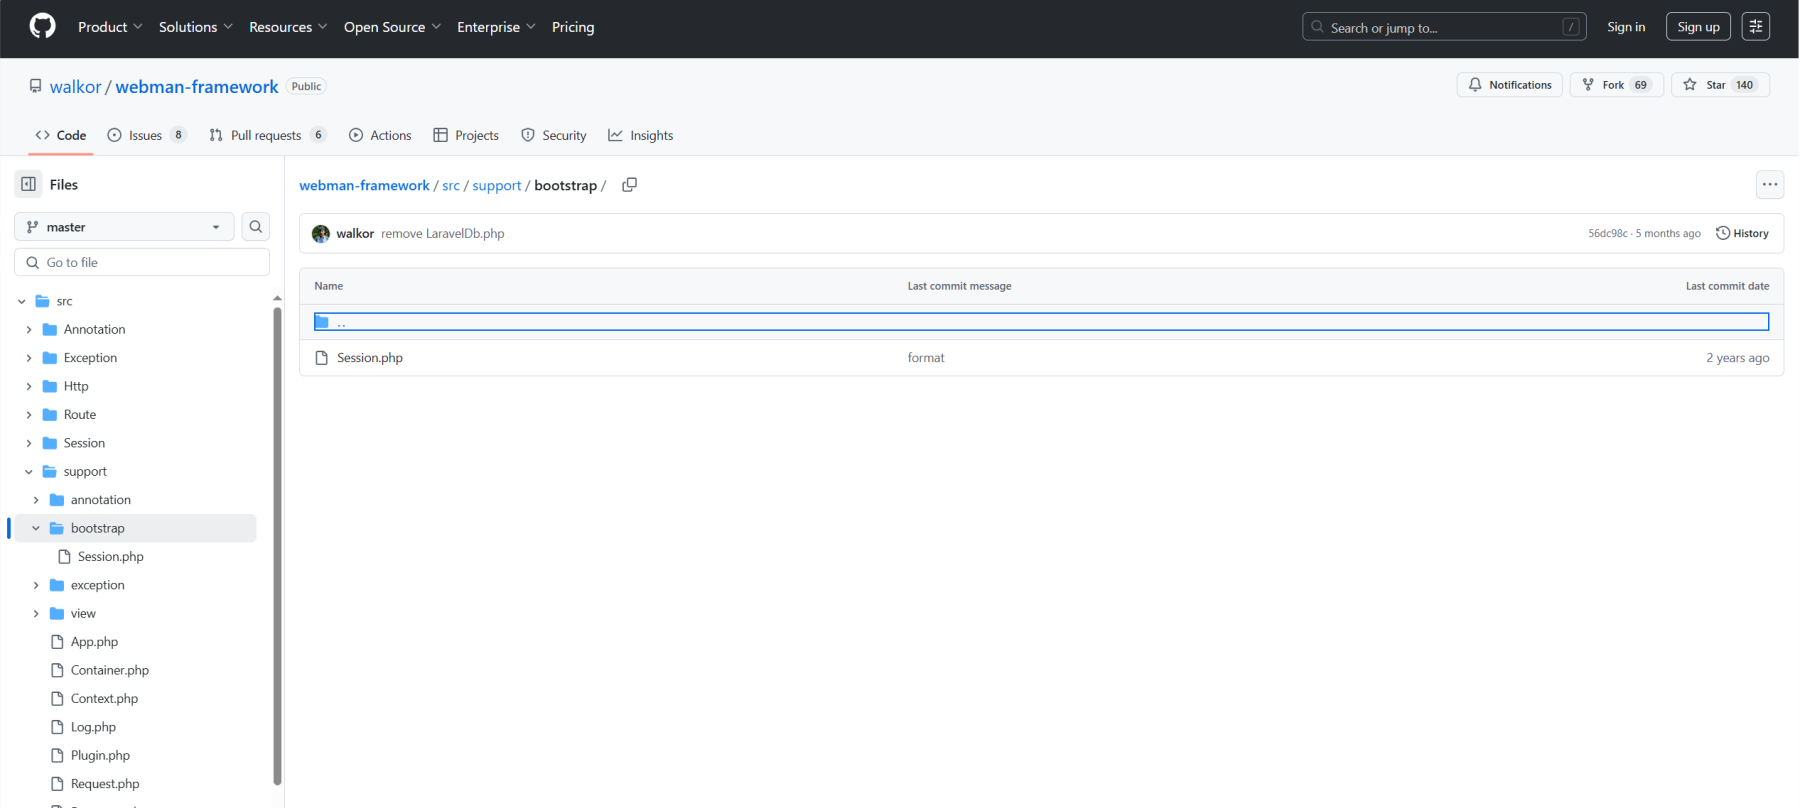
Task: Expand the Route folder chevron
Action: click(29, 415)
